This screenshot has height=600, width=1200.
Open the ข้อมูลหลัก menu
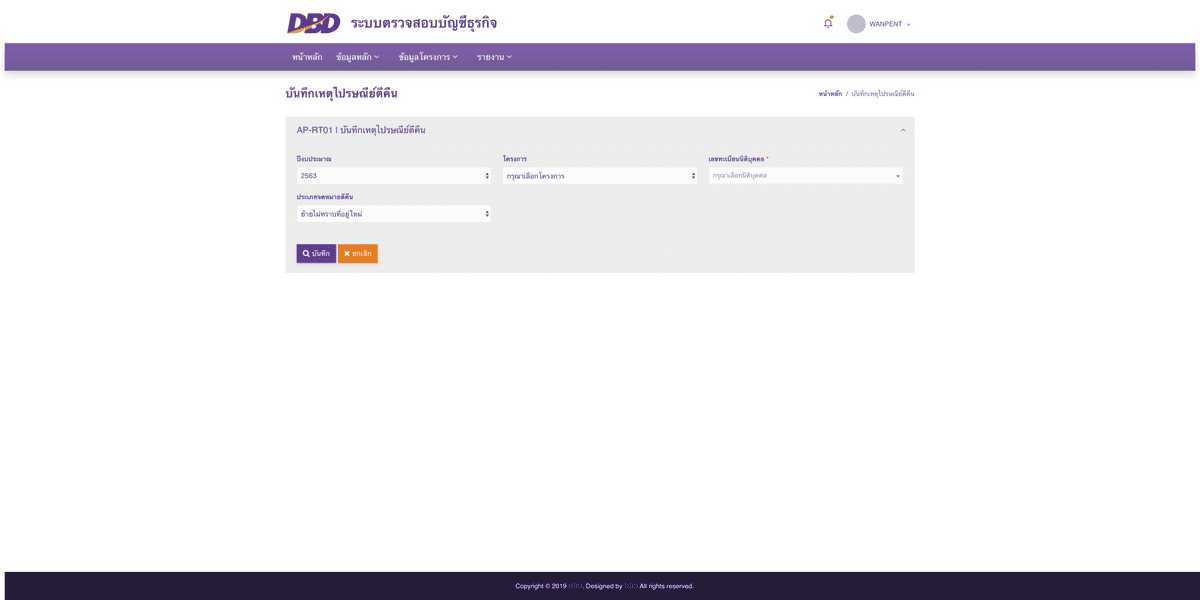click(x=358, y=57)
